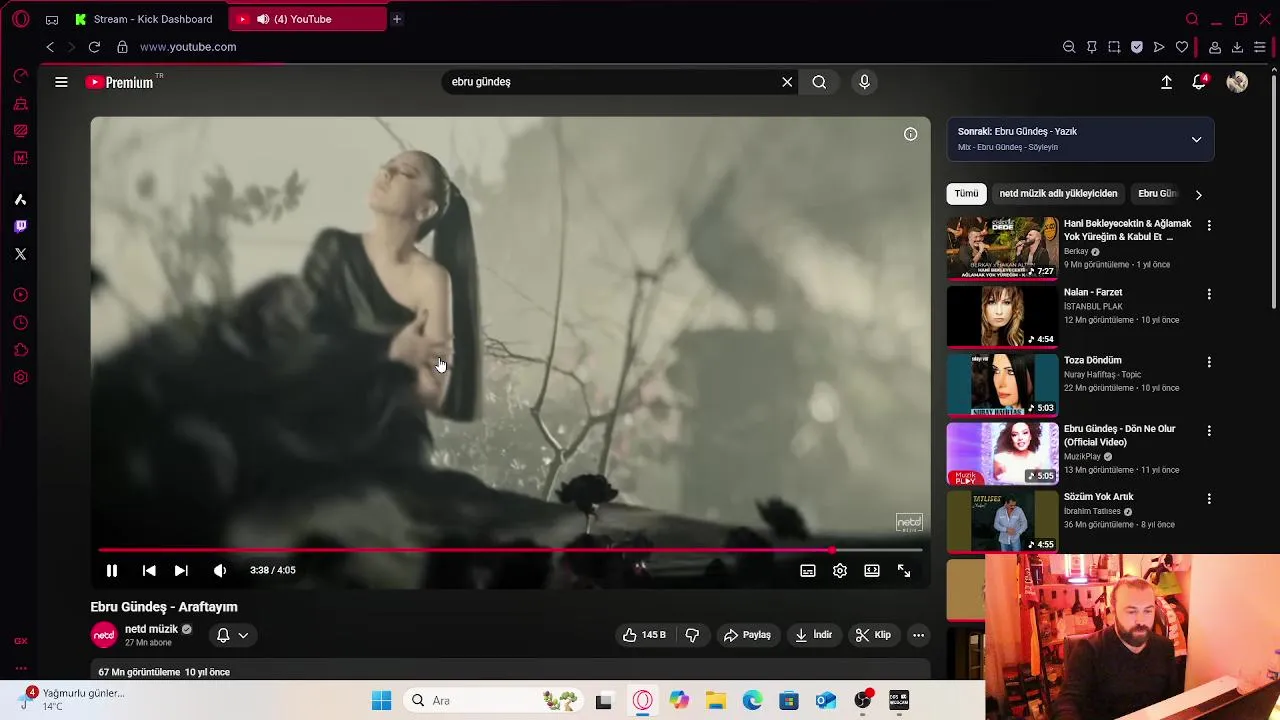Image resolution: width=1280 pixels, height=720 pixels.
Task: Toggle the ad blocker shield
Action: pos(1137,47)
